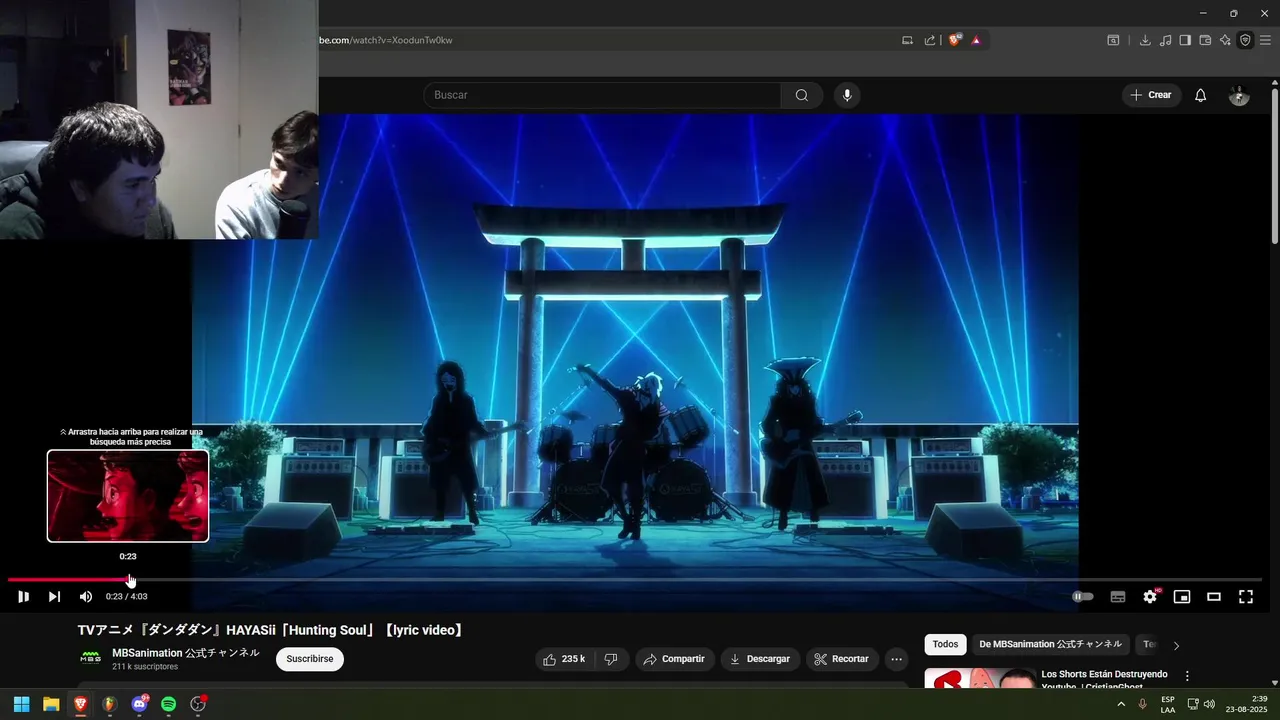Open OBS Studio from taskbar
The width and height of the screenshot is (1280, 720).
[x=198, y=704]
